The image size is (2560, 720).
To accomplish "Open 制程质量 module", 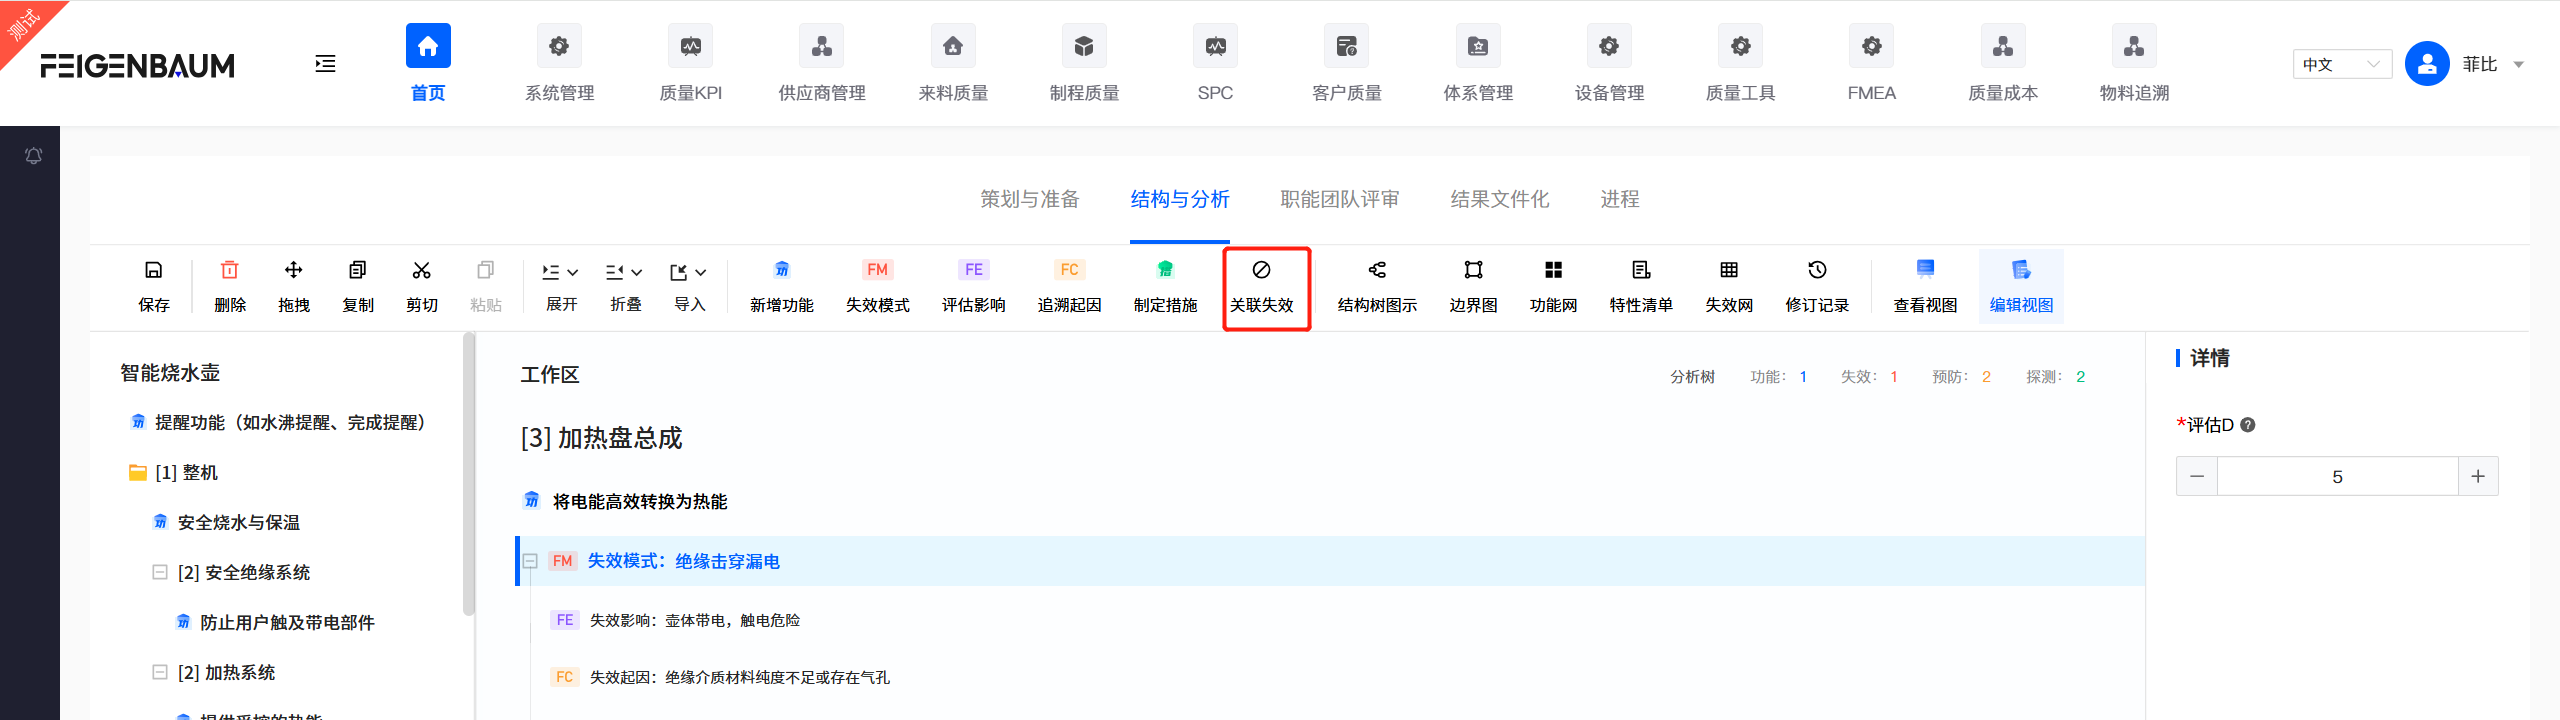I will coord(1084,65).
